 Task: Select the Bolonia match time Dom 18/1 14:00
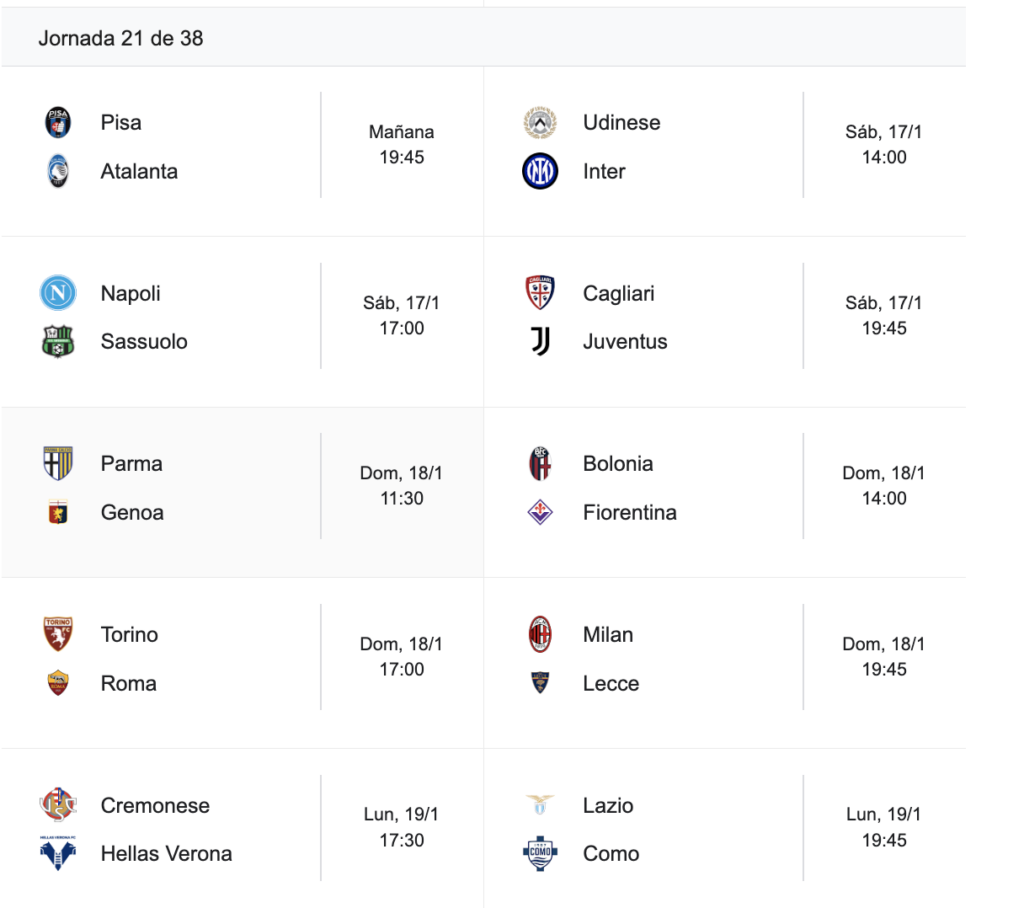click(x=884, y=486)
